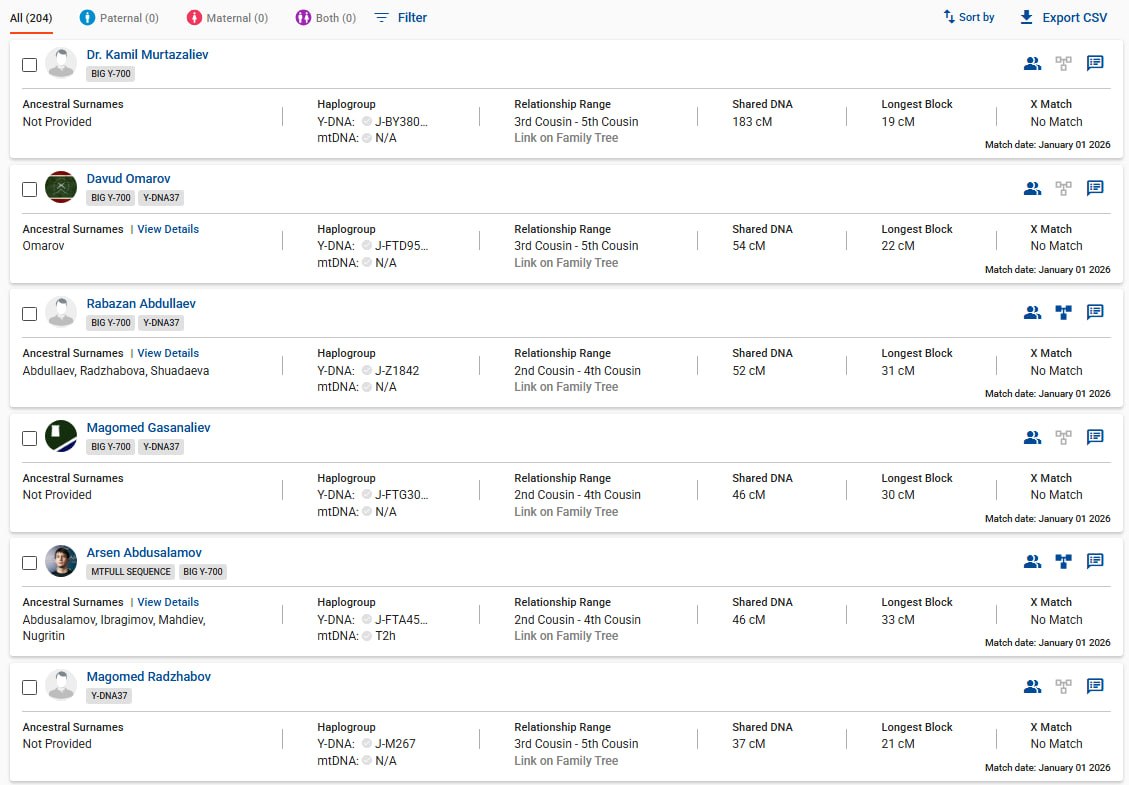This screenshot has height=785, width=1129.
Task: Click Rabazan Abdullaev's default avatar
Action: click(61, 312)
